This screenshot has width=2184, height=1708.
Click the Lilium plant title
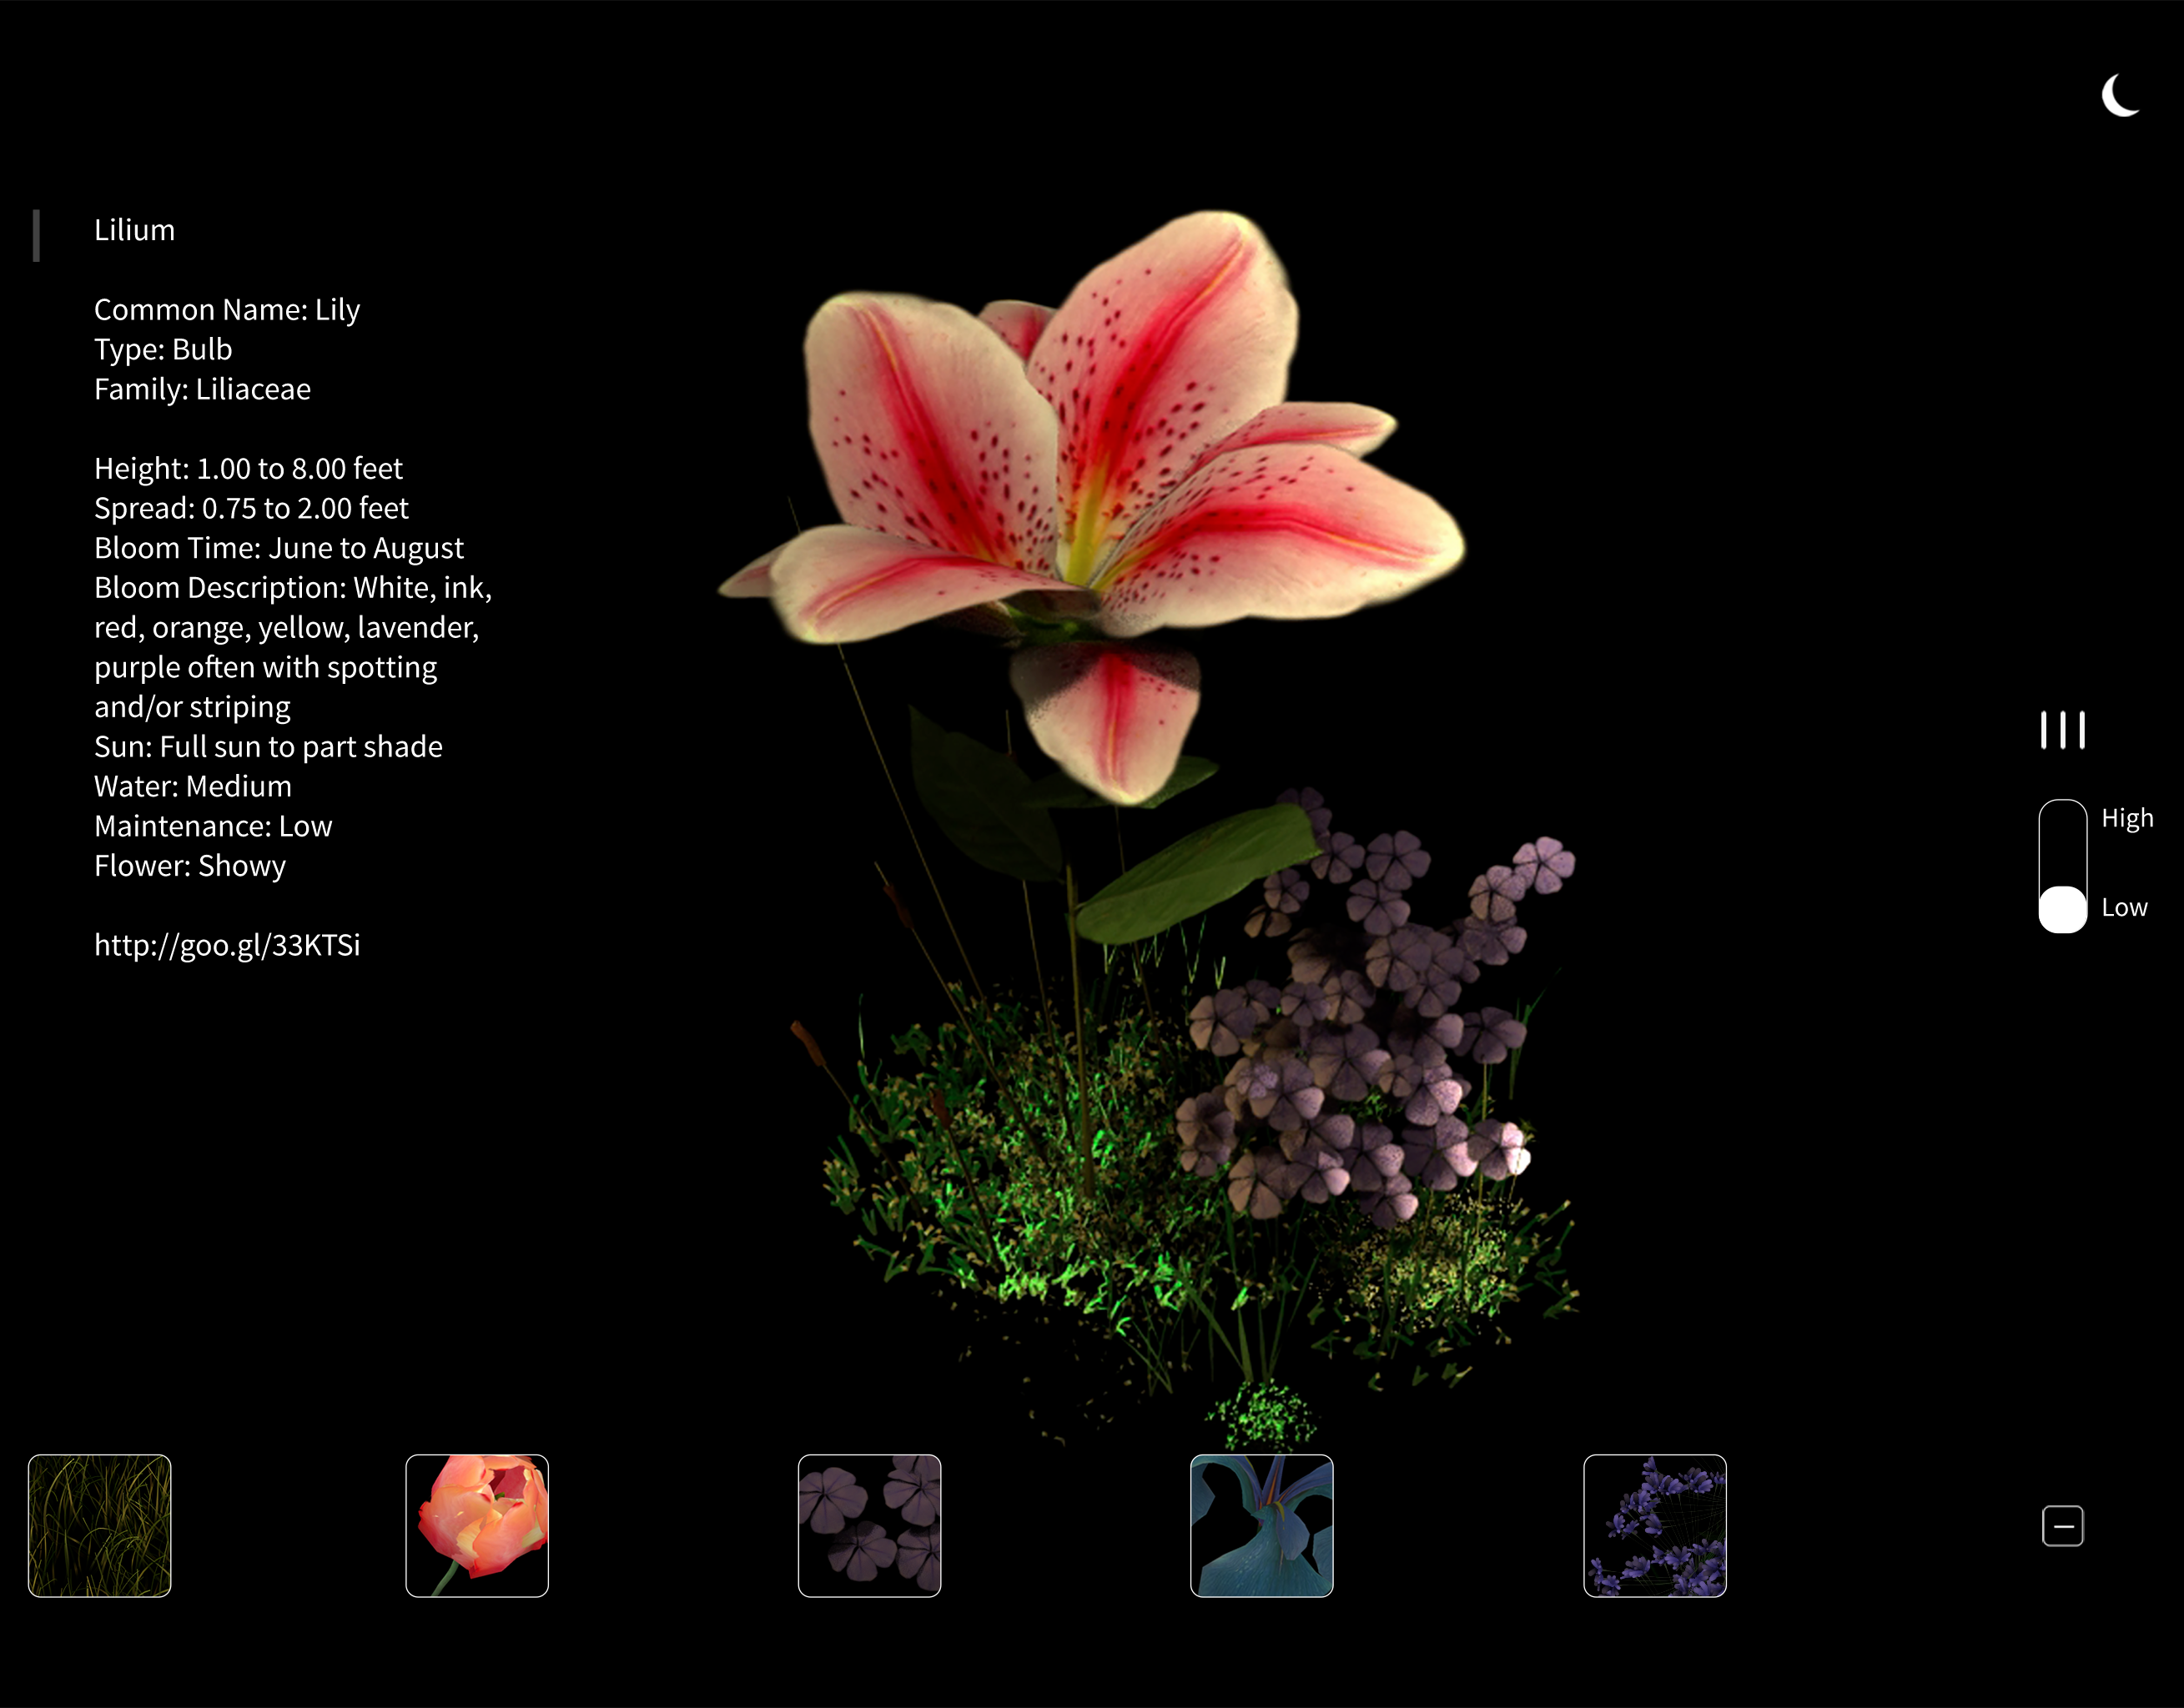(135, 230)
